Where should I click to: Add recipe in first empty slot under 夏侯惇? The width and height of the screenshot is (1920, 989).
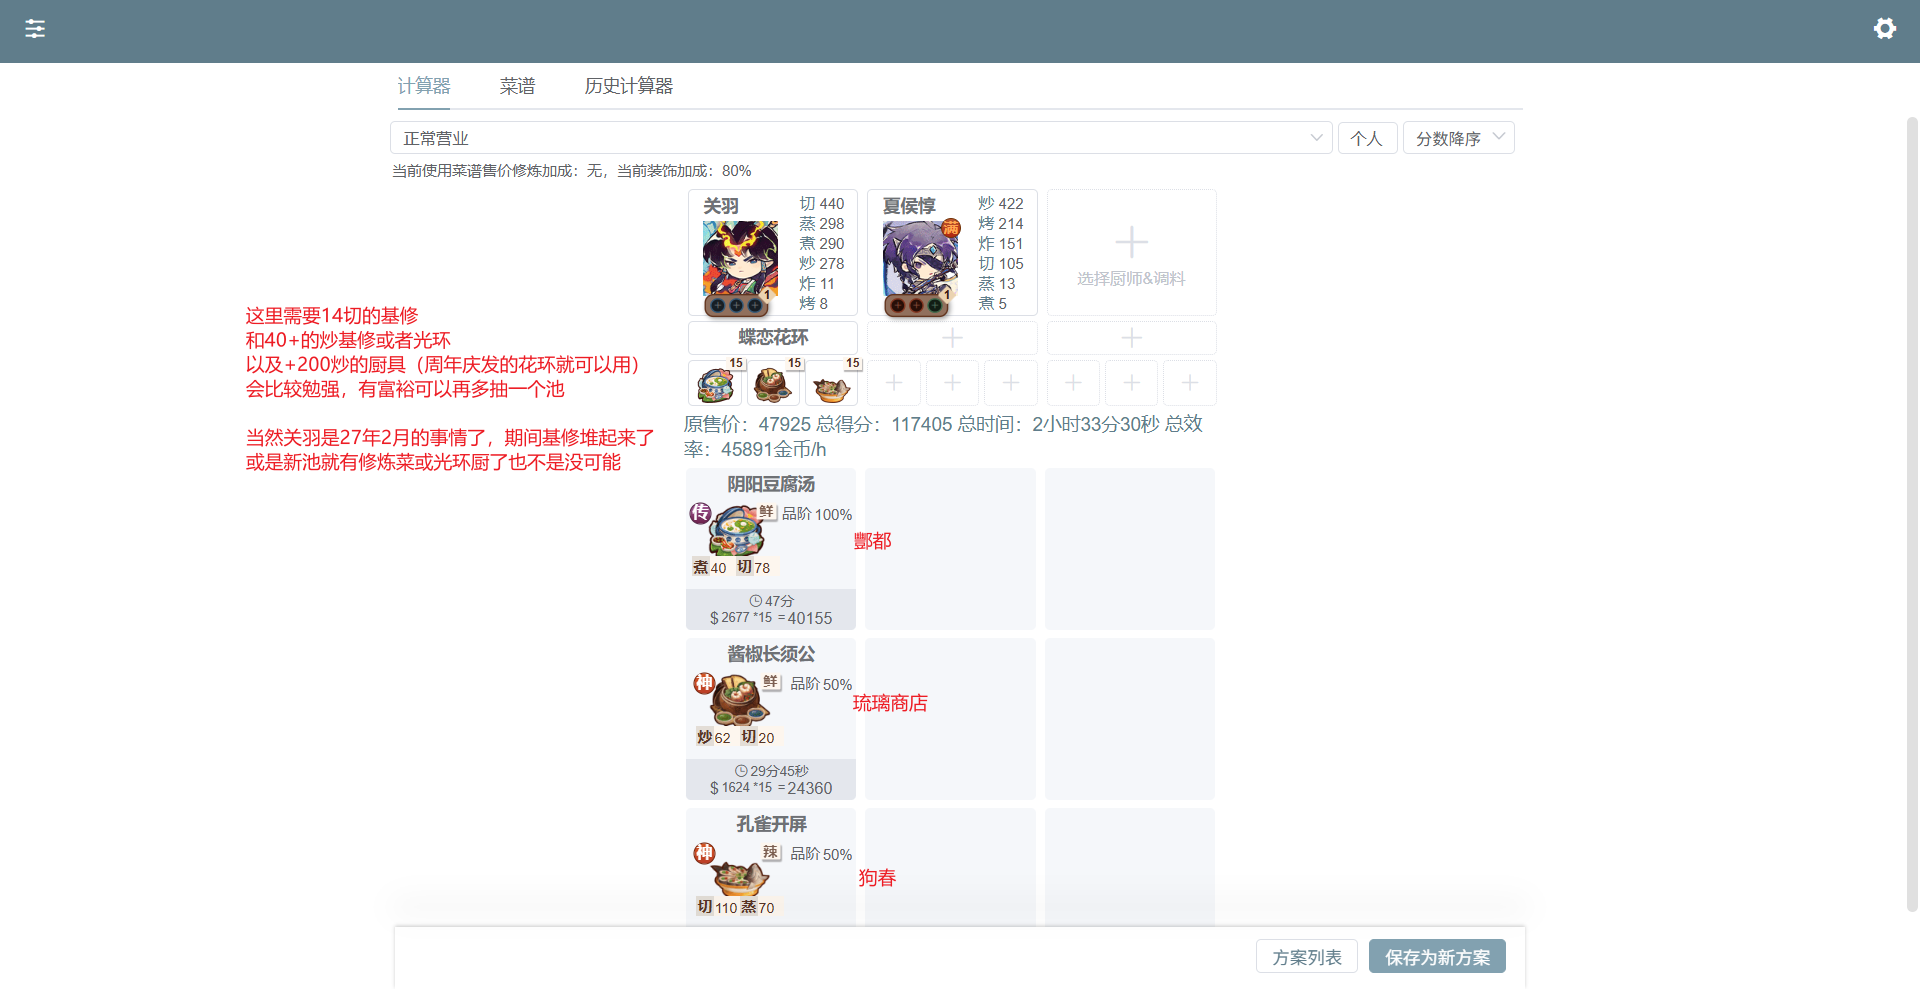coord(894,383)
